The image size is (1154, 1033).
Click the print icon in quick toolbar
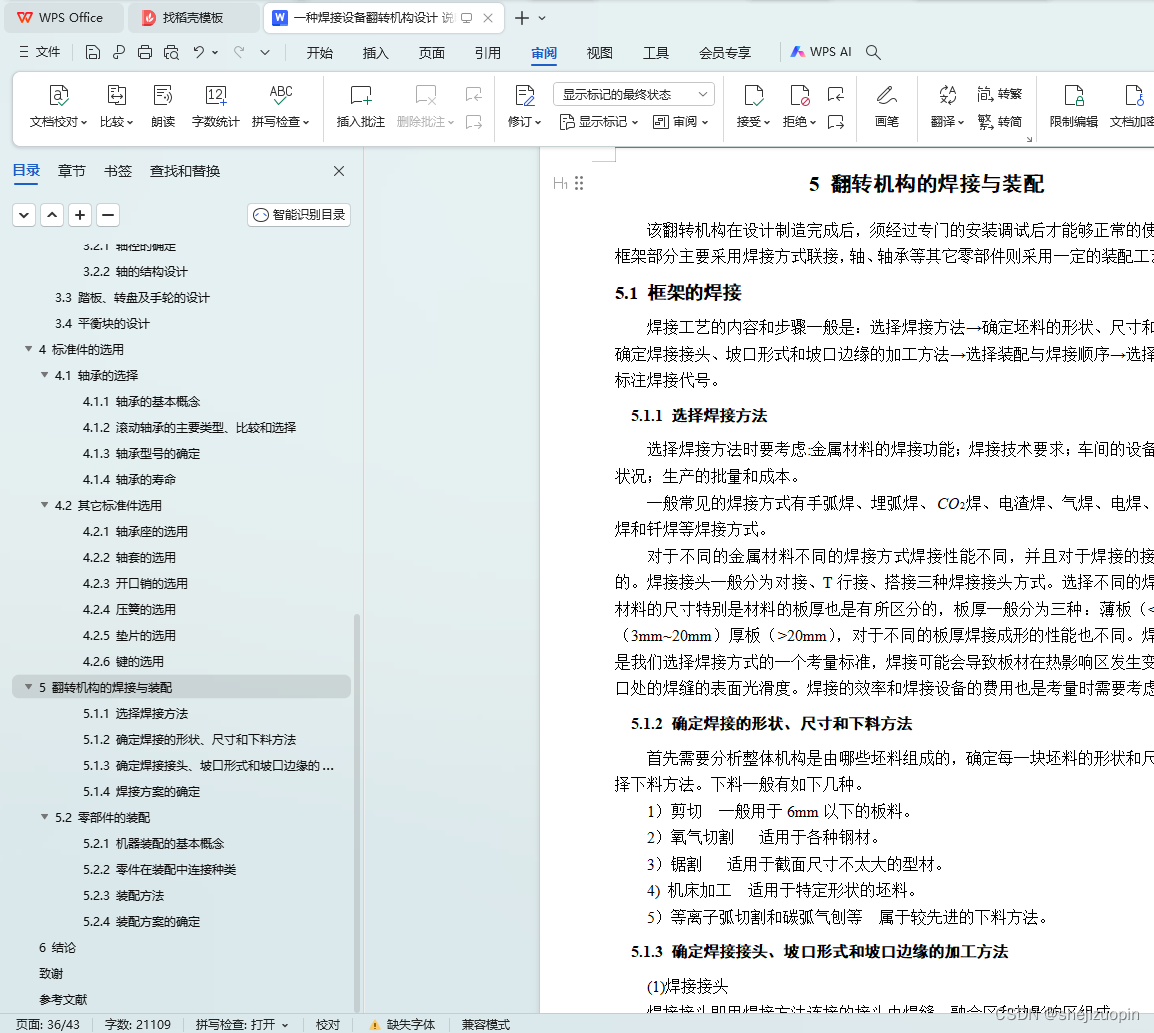(145, 52)
